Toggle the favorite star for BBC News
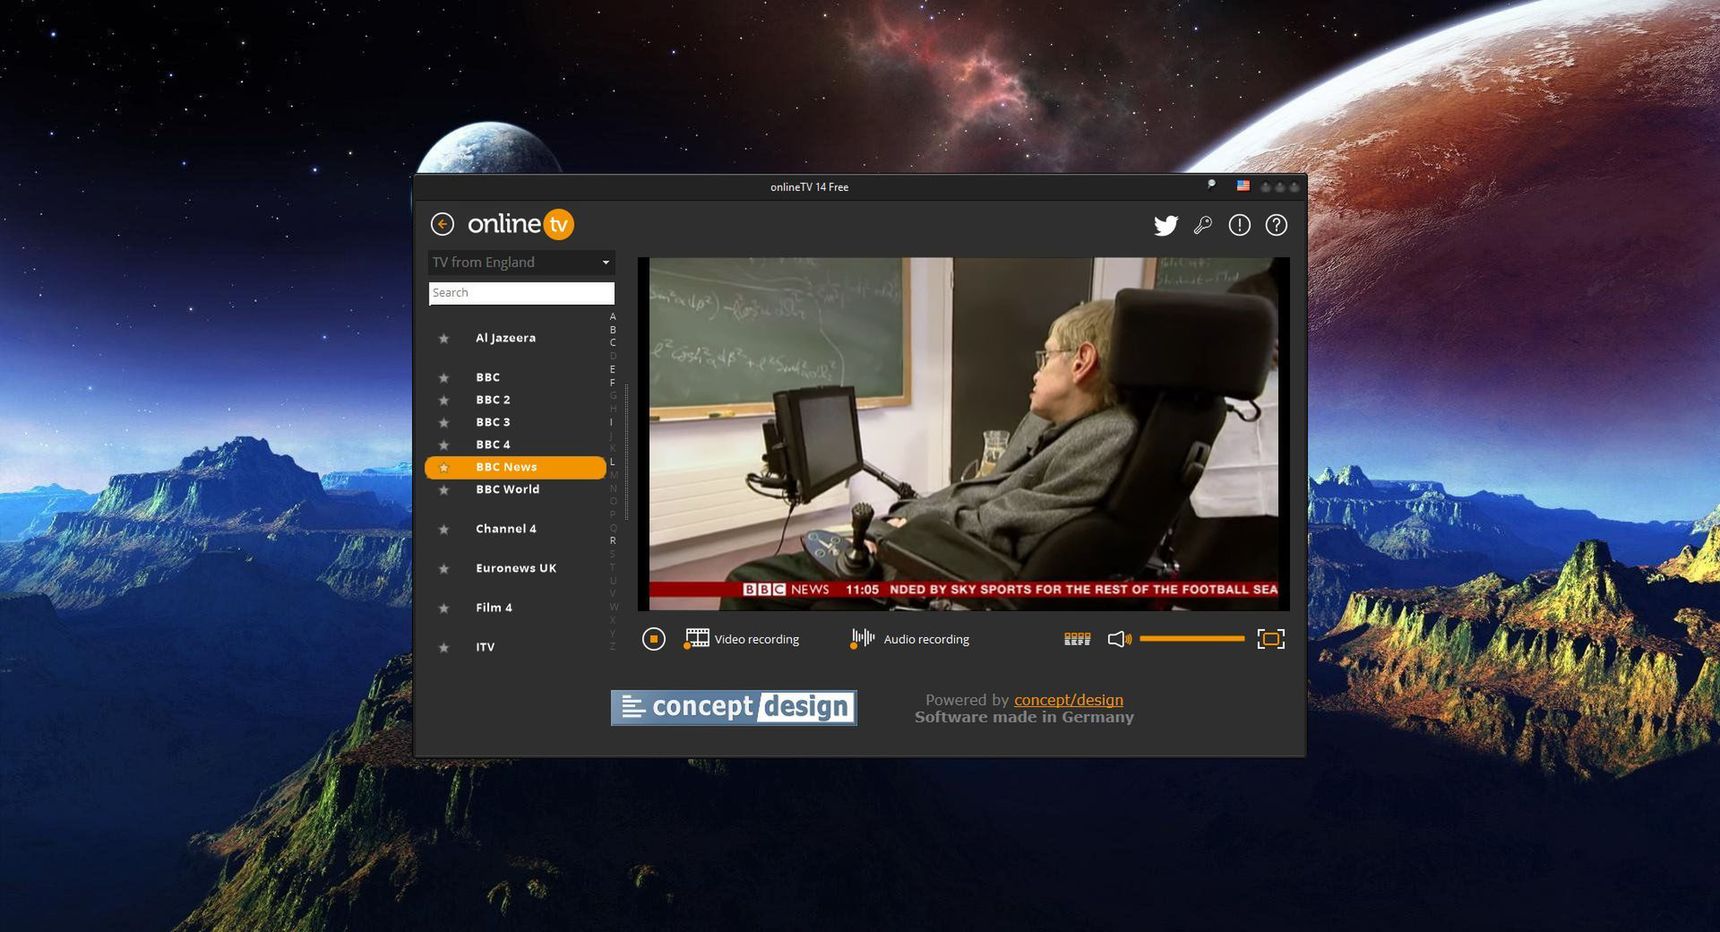Screen dimensions: 1720x932 tap(444, 467)
